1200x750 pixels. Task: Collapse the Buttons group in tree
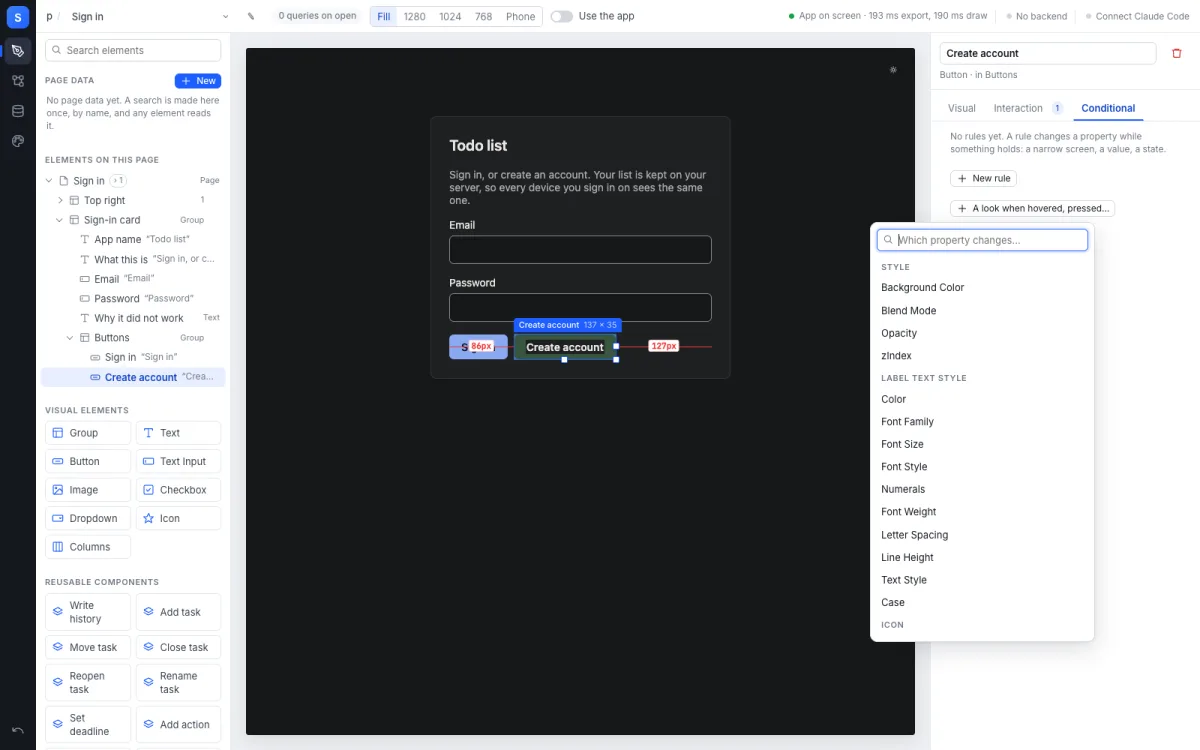pos(70,338)
